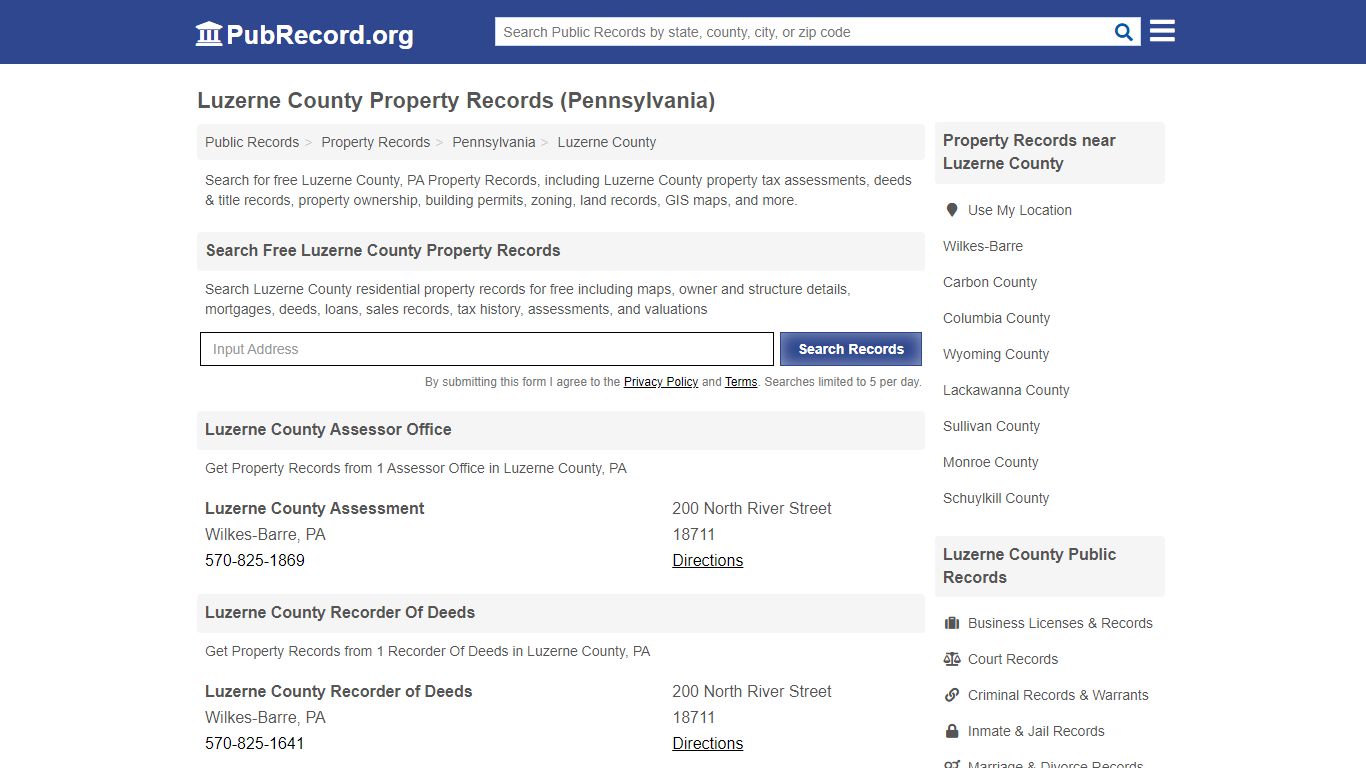The height and width of the screenshot is (768, 1366).
Task: Click the Input Address field
Action: [487, 349]
